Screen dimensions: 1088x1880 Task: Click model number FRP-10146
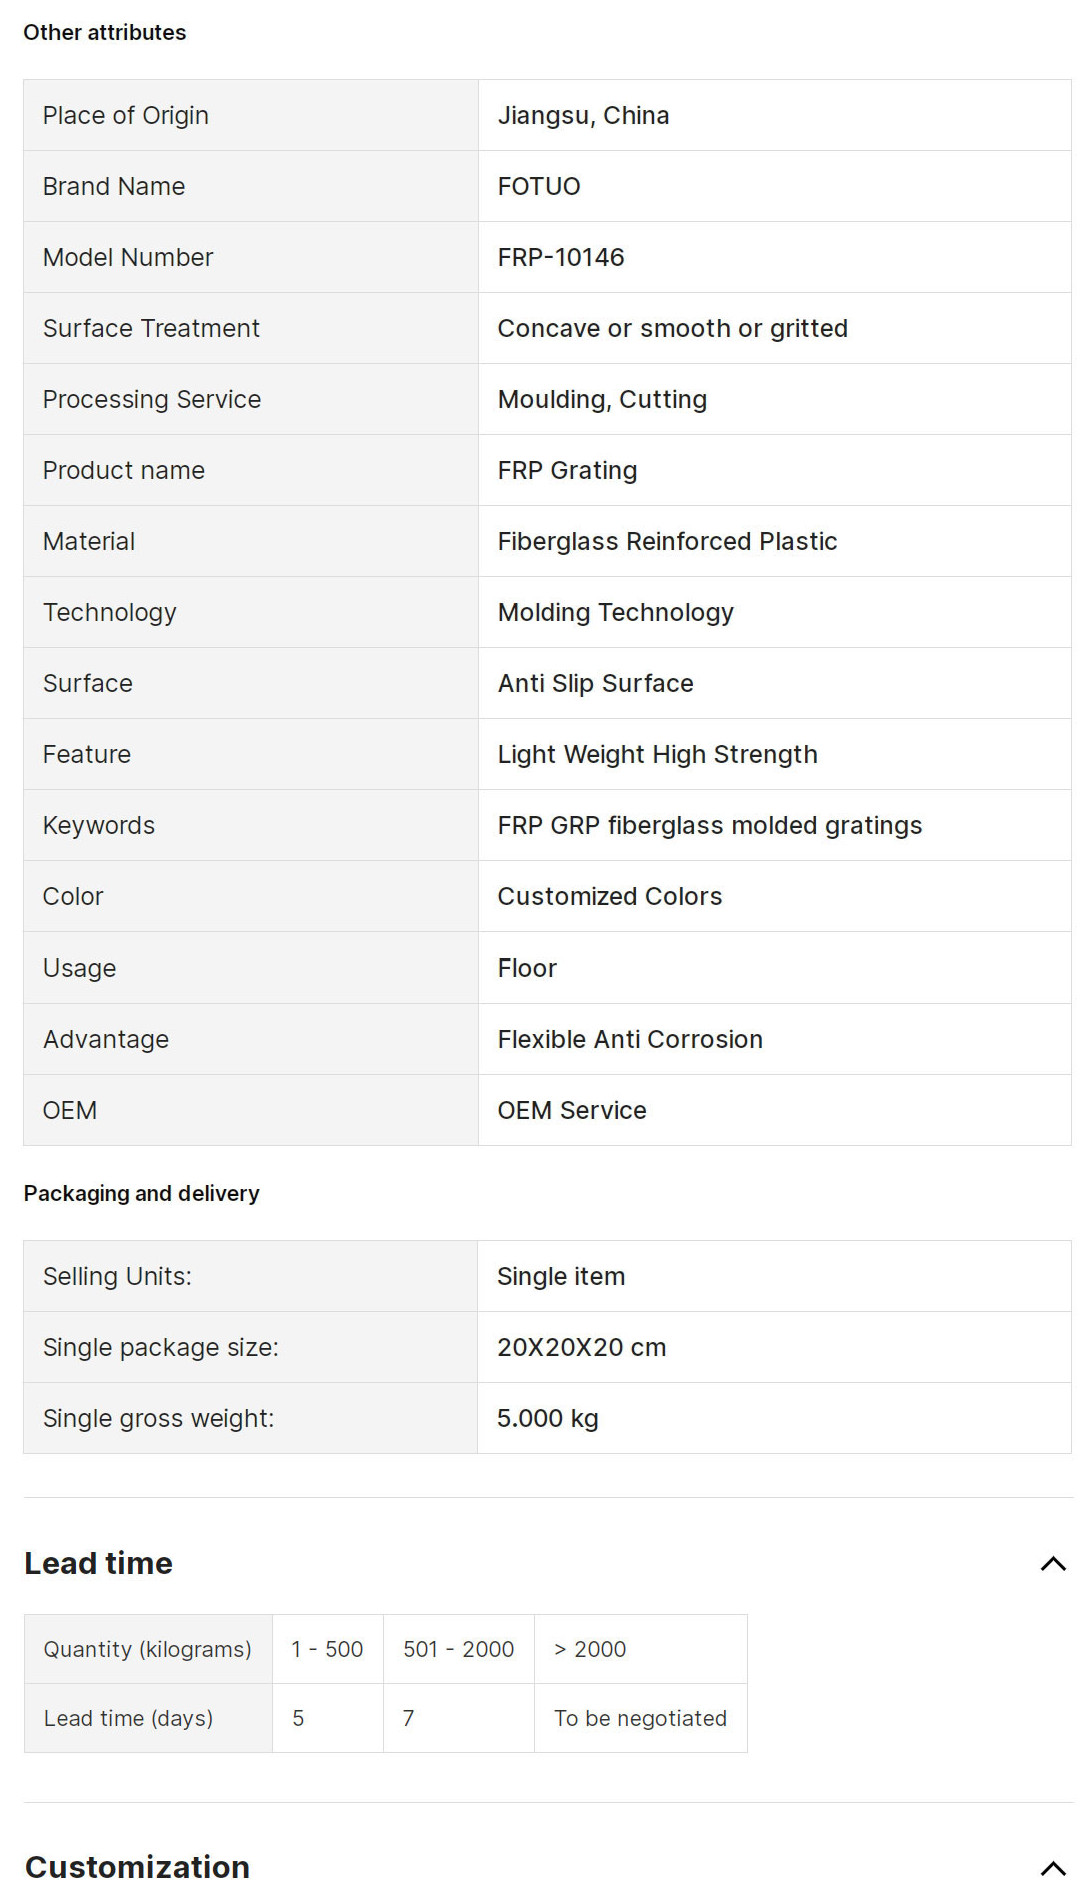point(561,258)
